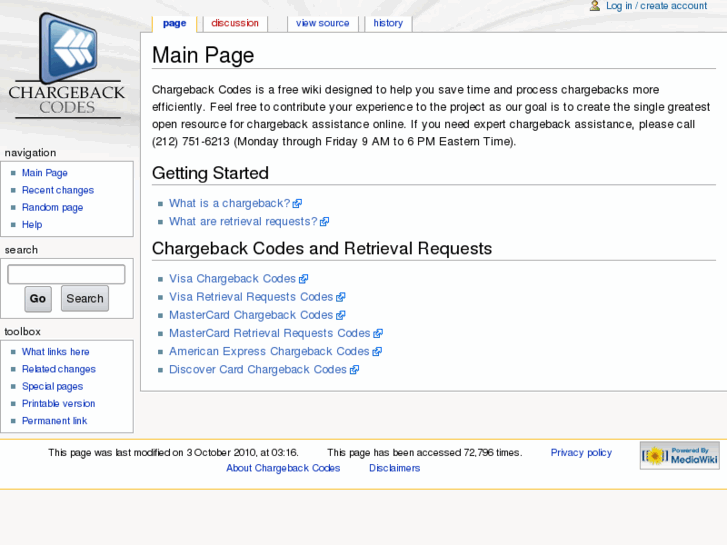Viewport: 727px width, 545px height.
Task: Open the Help link in navigation
Action: [x=32, y=225]
